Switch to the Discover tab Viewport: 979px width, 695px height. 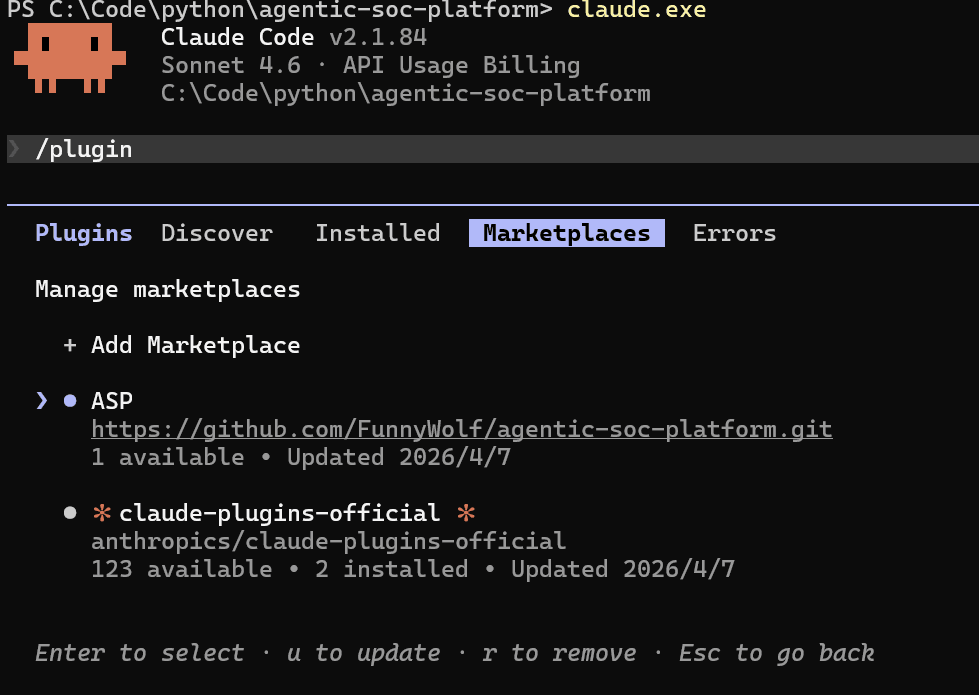point(216,232)
